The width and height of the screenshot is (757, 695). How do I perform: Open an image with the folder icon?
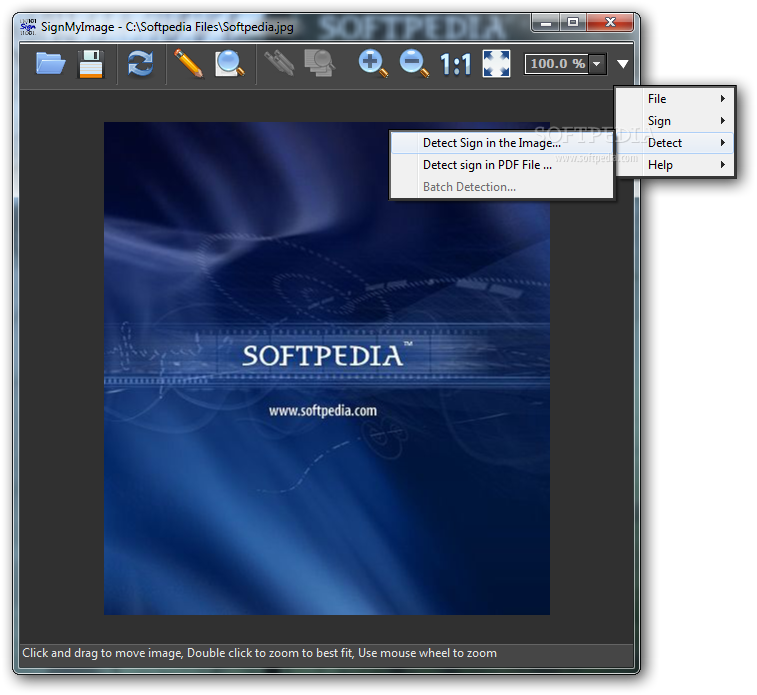[51, 64]
